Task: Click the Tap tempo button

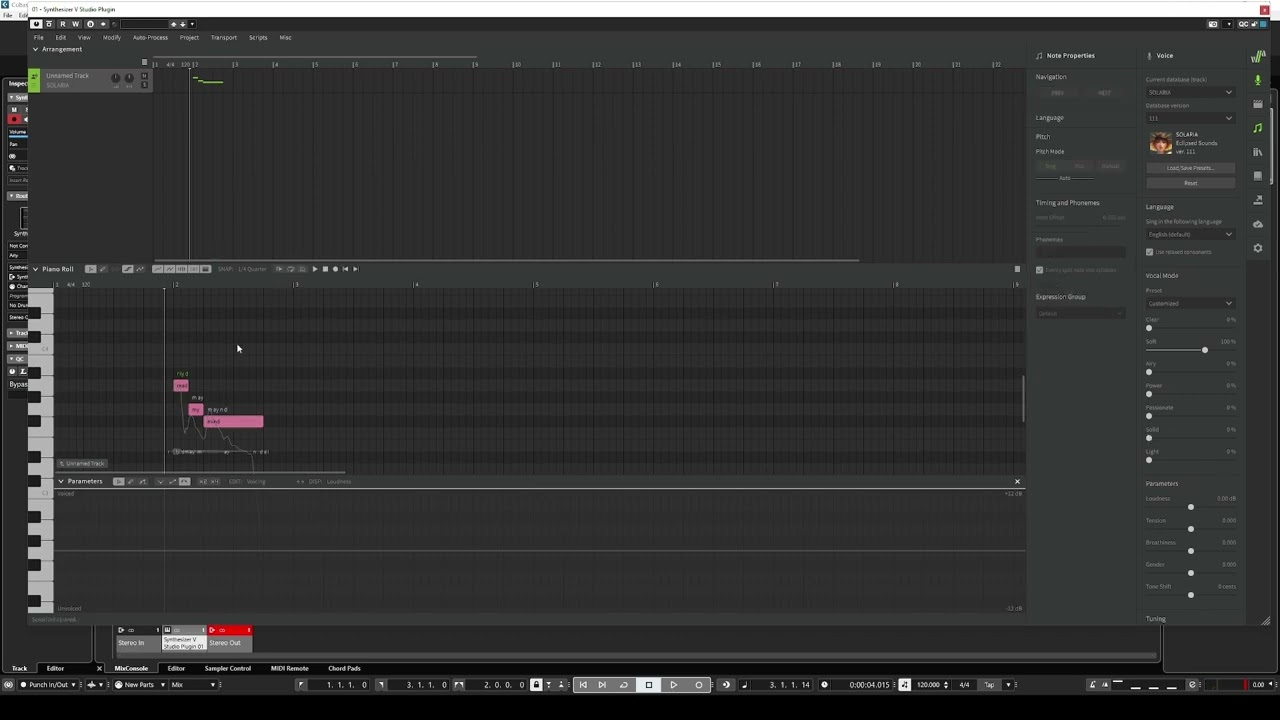Action: [x=989, y=685]
